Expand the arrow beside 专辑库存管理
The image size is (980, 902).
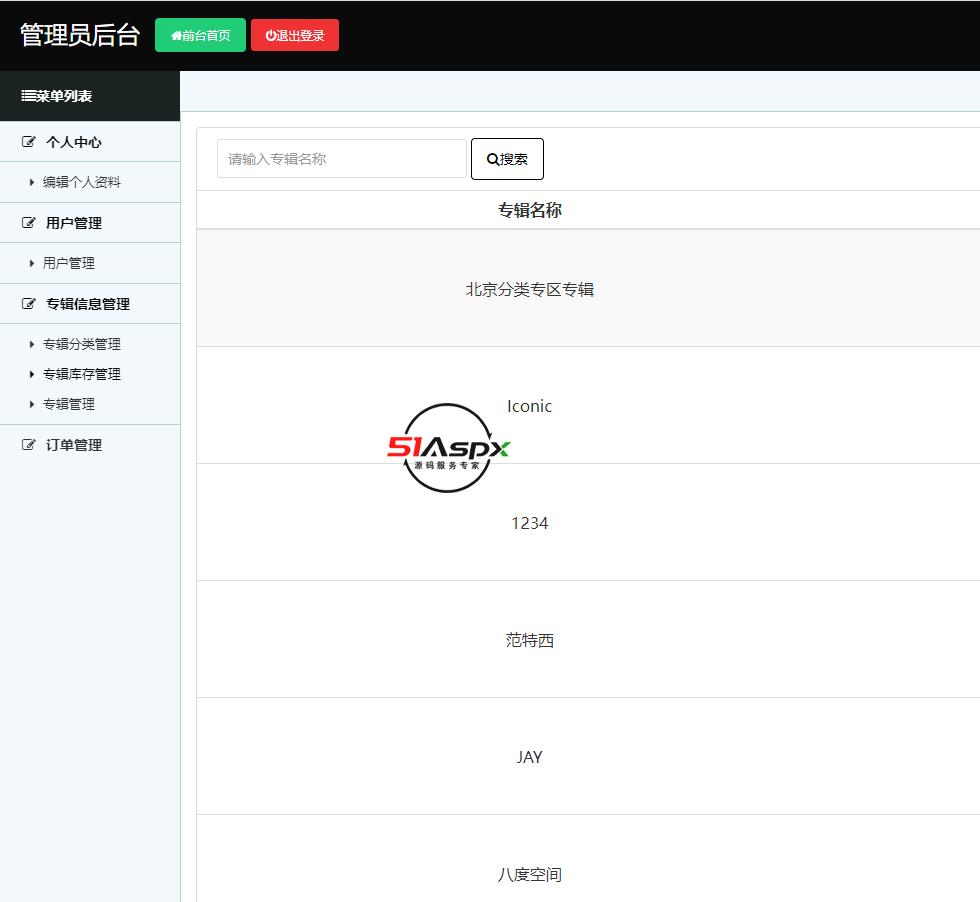(32, 374)
